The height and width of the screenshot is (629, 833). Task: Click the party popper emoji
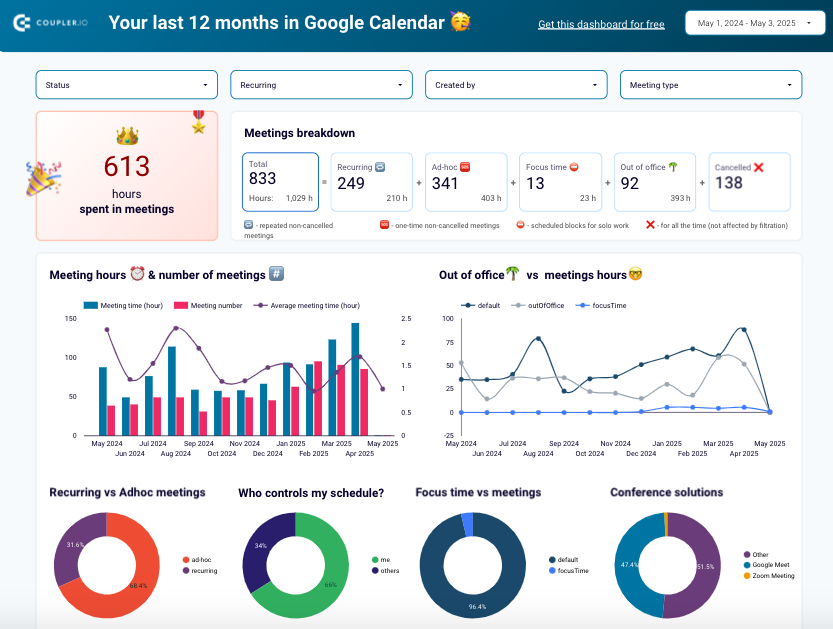[44, 178]
